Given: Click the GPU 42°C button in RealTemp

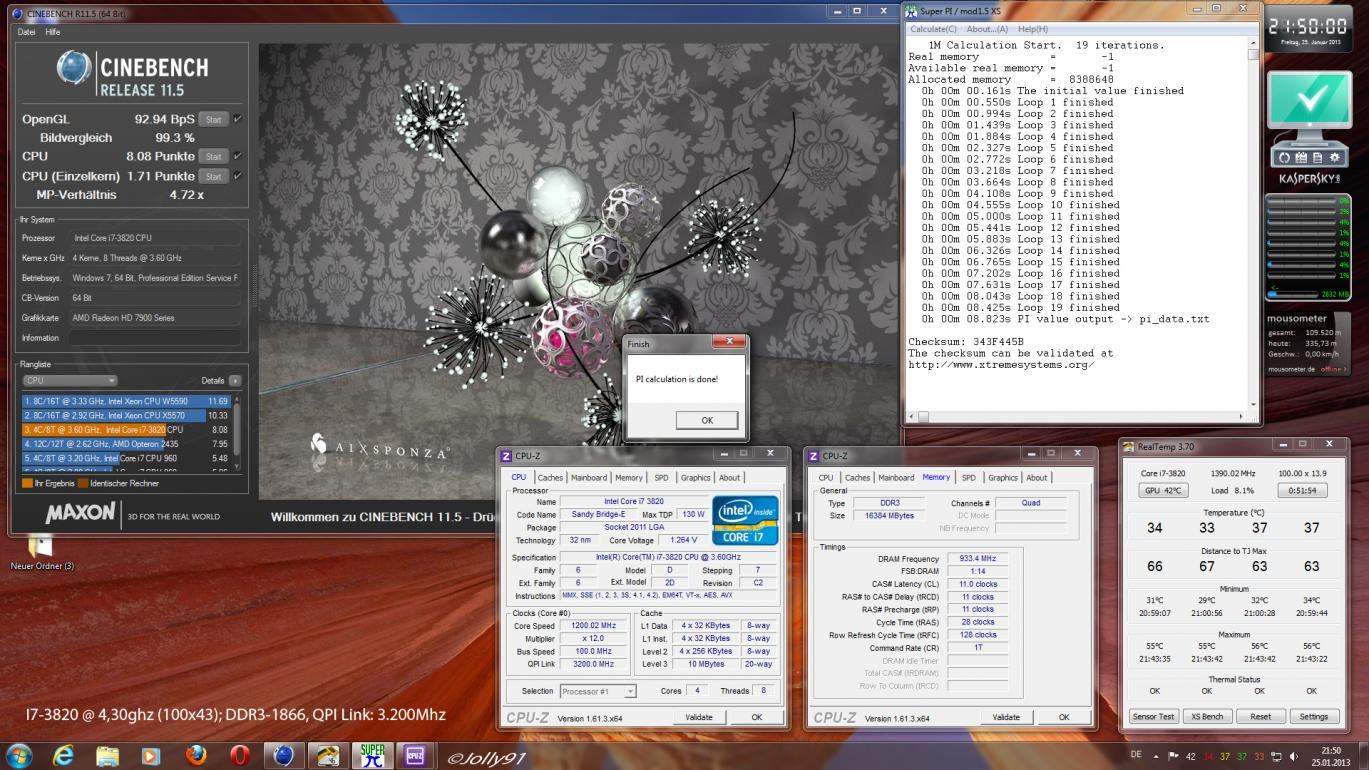Looking at the screenshot, I should click(1162, 490).
